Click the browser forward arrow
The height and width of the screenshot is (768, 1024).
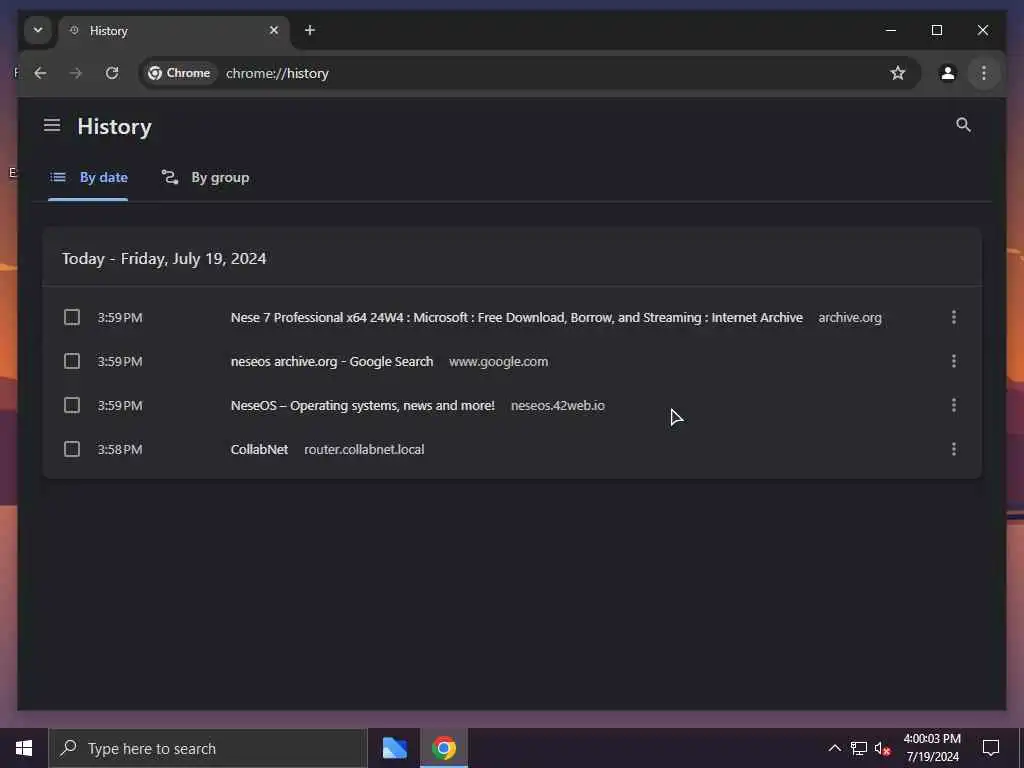pyautogui.click(x=76, y=73)
